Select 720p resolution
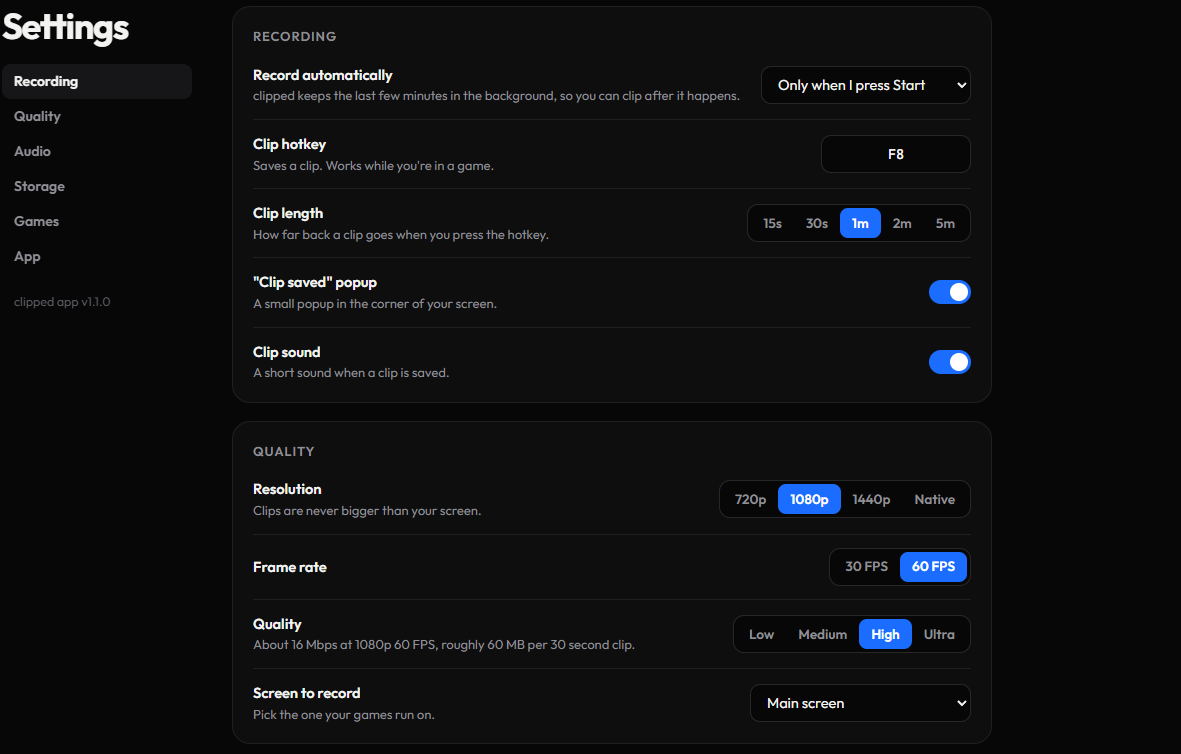The image size is (1181, 754). pos(750,499)
